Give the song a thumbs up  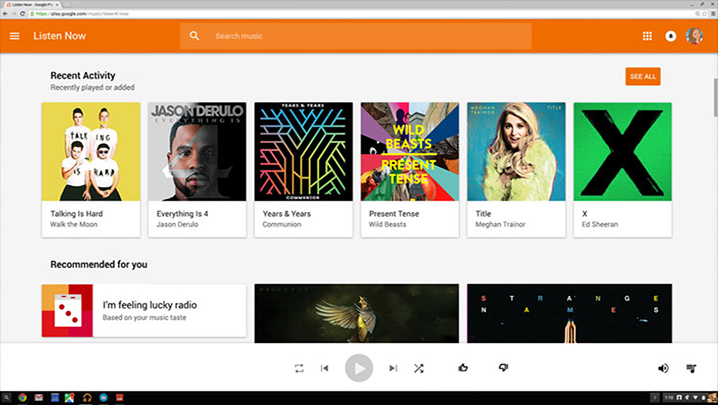pyautogui.click(x=463, y=367)
